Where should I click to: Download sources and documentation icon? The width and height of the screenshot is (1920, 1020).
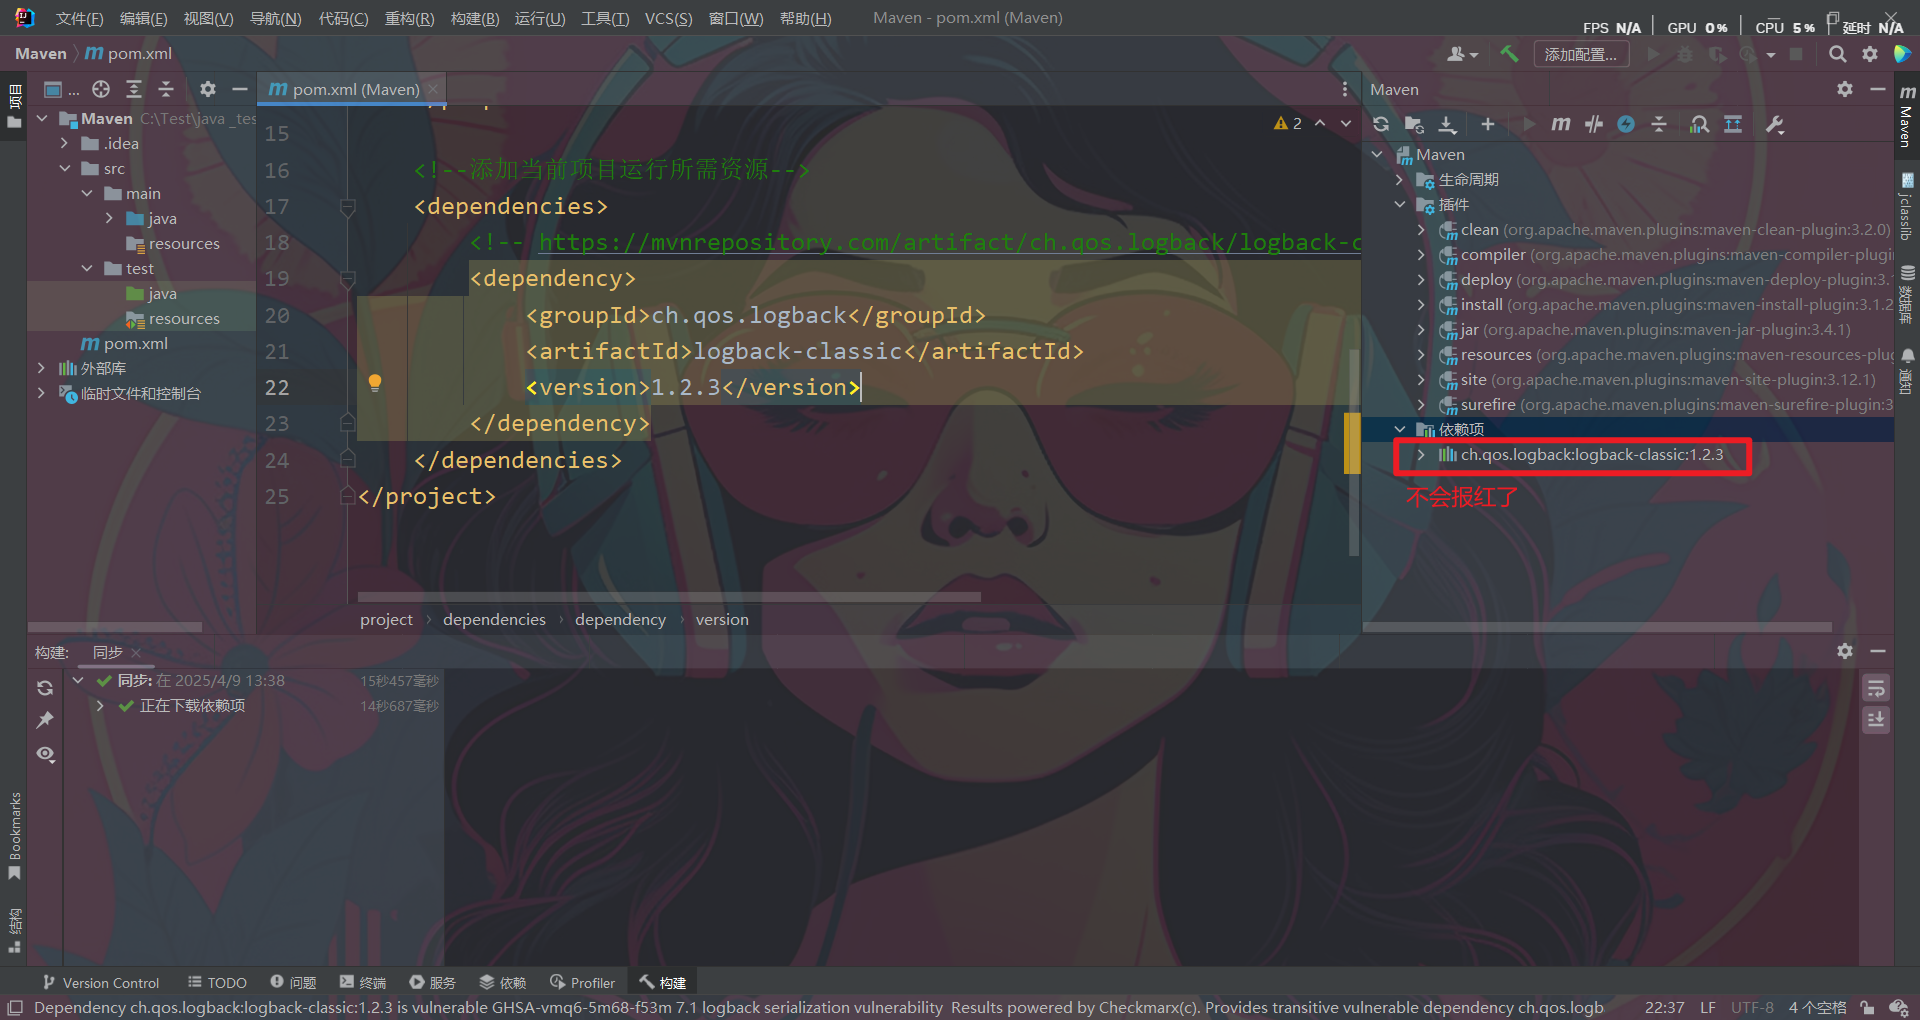(x=1447, y=124)
